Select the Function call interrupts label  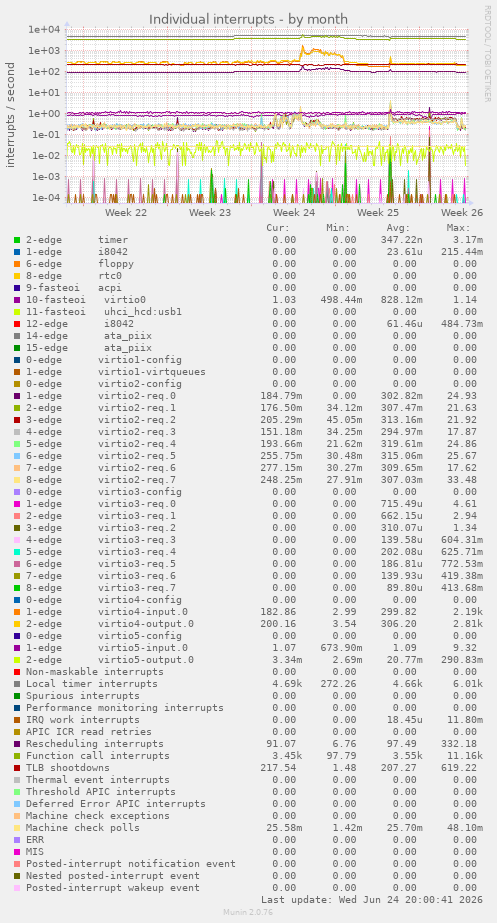[x=98, y=756]
